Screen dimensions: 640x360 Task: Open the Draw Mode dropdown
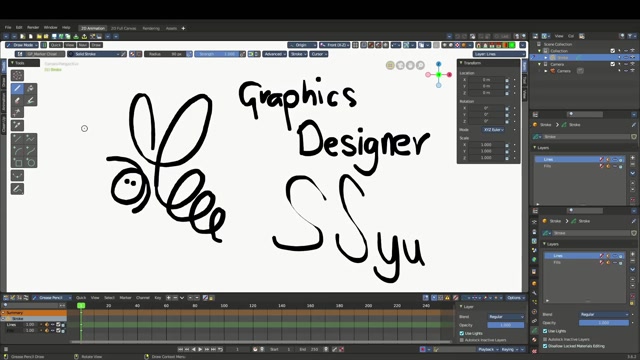[x=22, y=45]
